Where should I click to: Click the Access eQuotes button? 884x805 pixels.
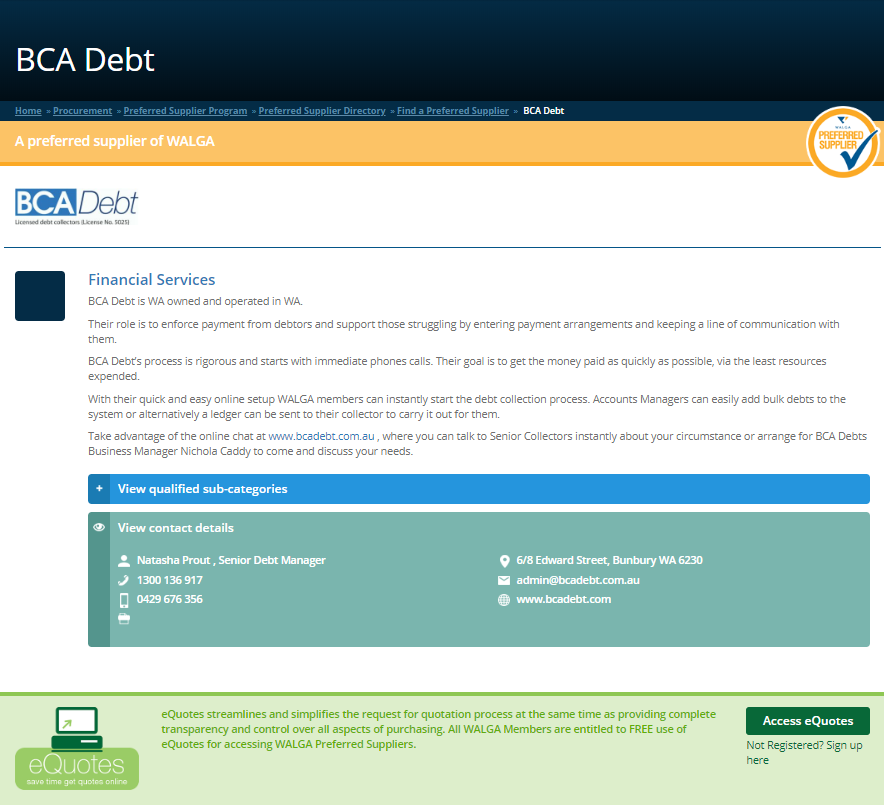click(808, 721)
